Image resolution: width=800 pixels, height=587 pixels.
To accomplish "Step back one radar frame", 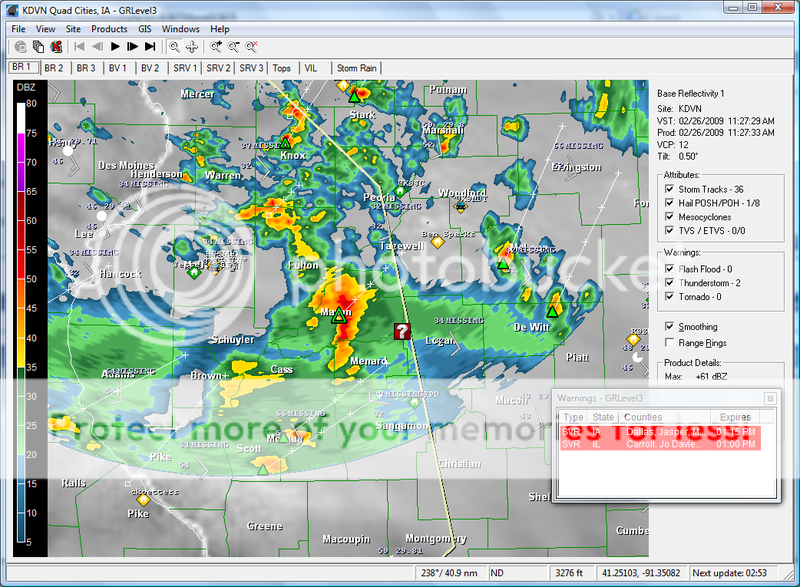I will (x=97, y=47).
